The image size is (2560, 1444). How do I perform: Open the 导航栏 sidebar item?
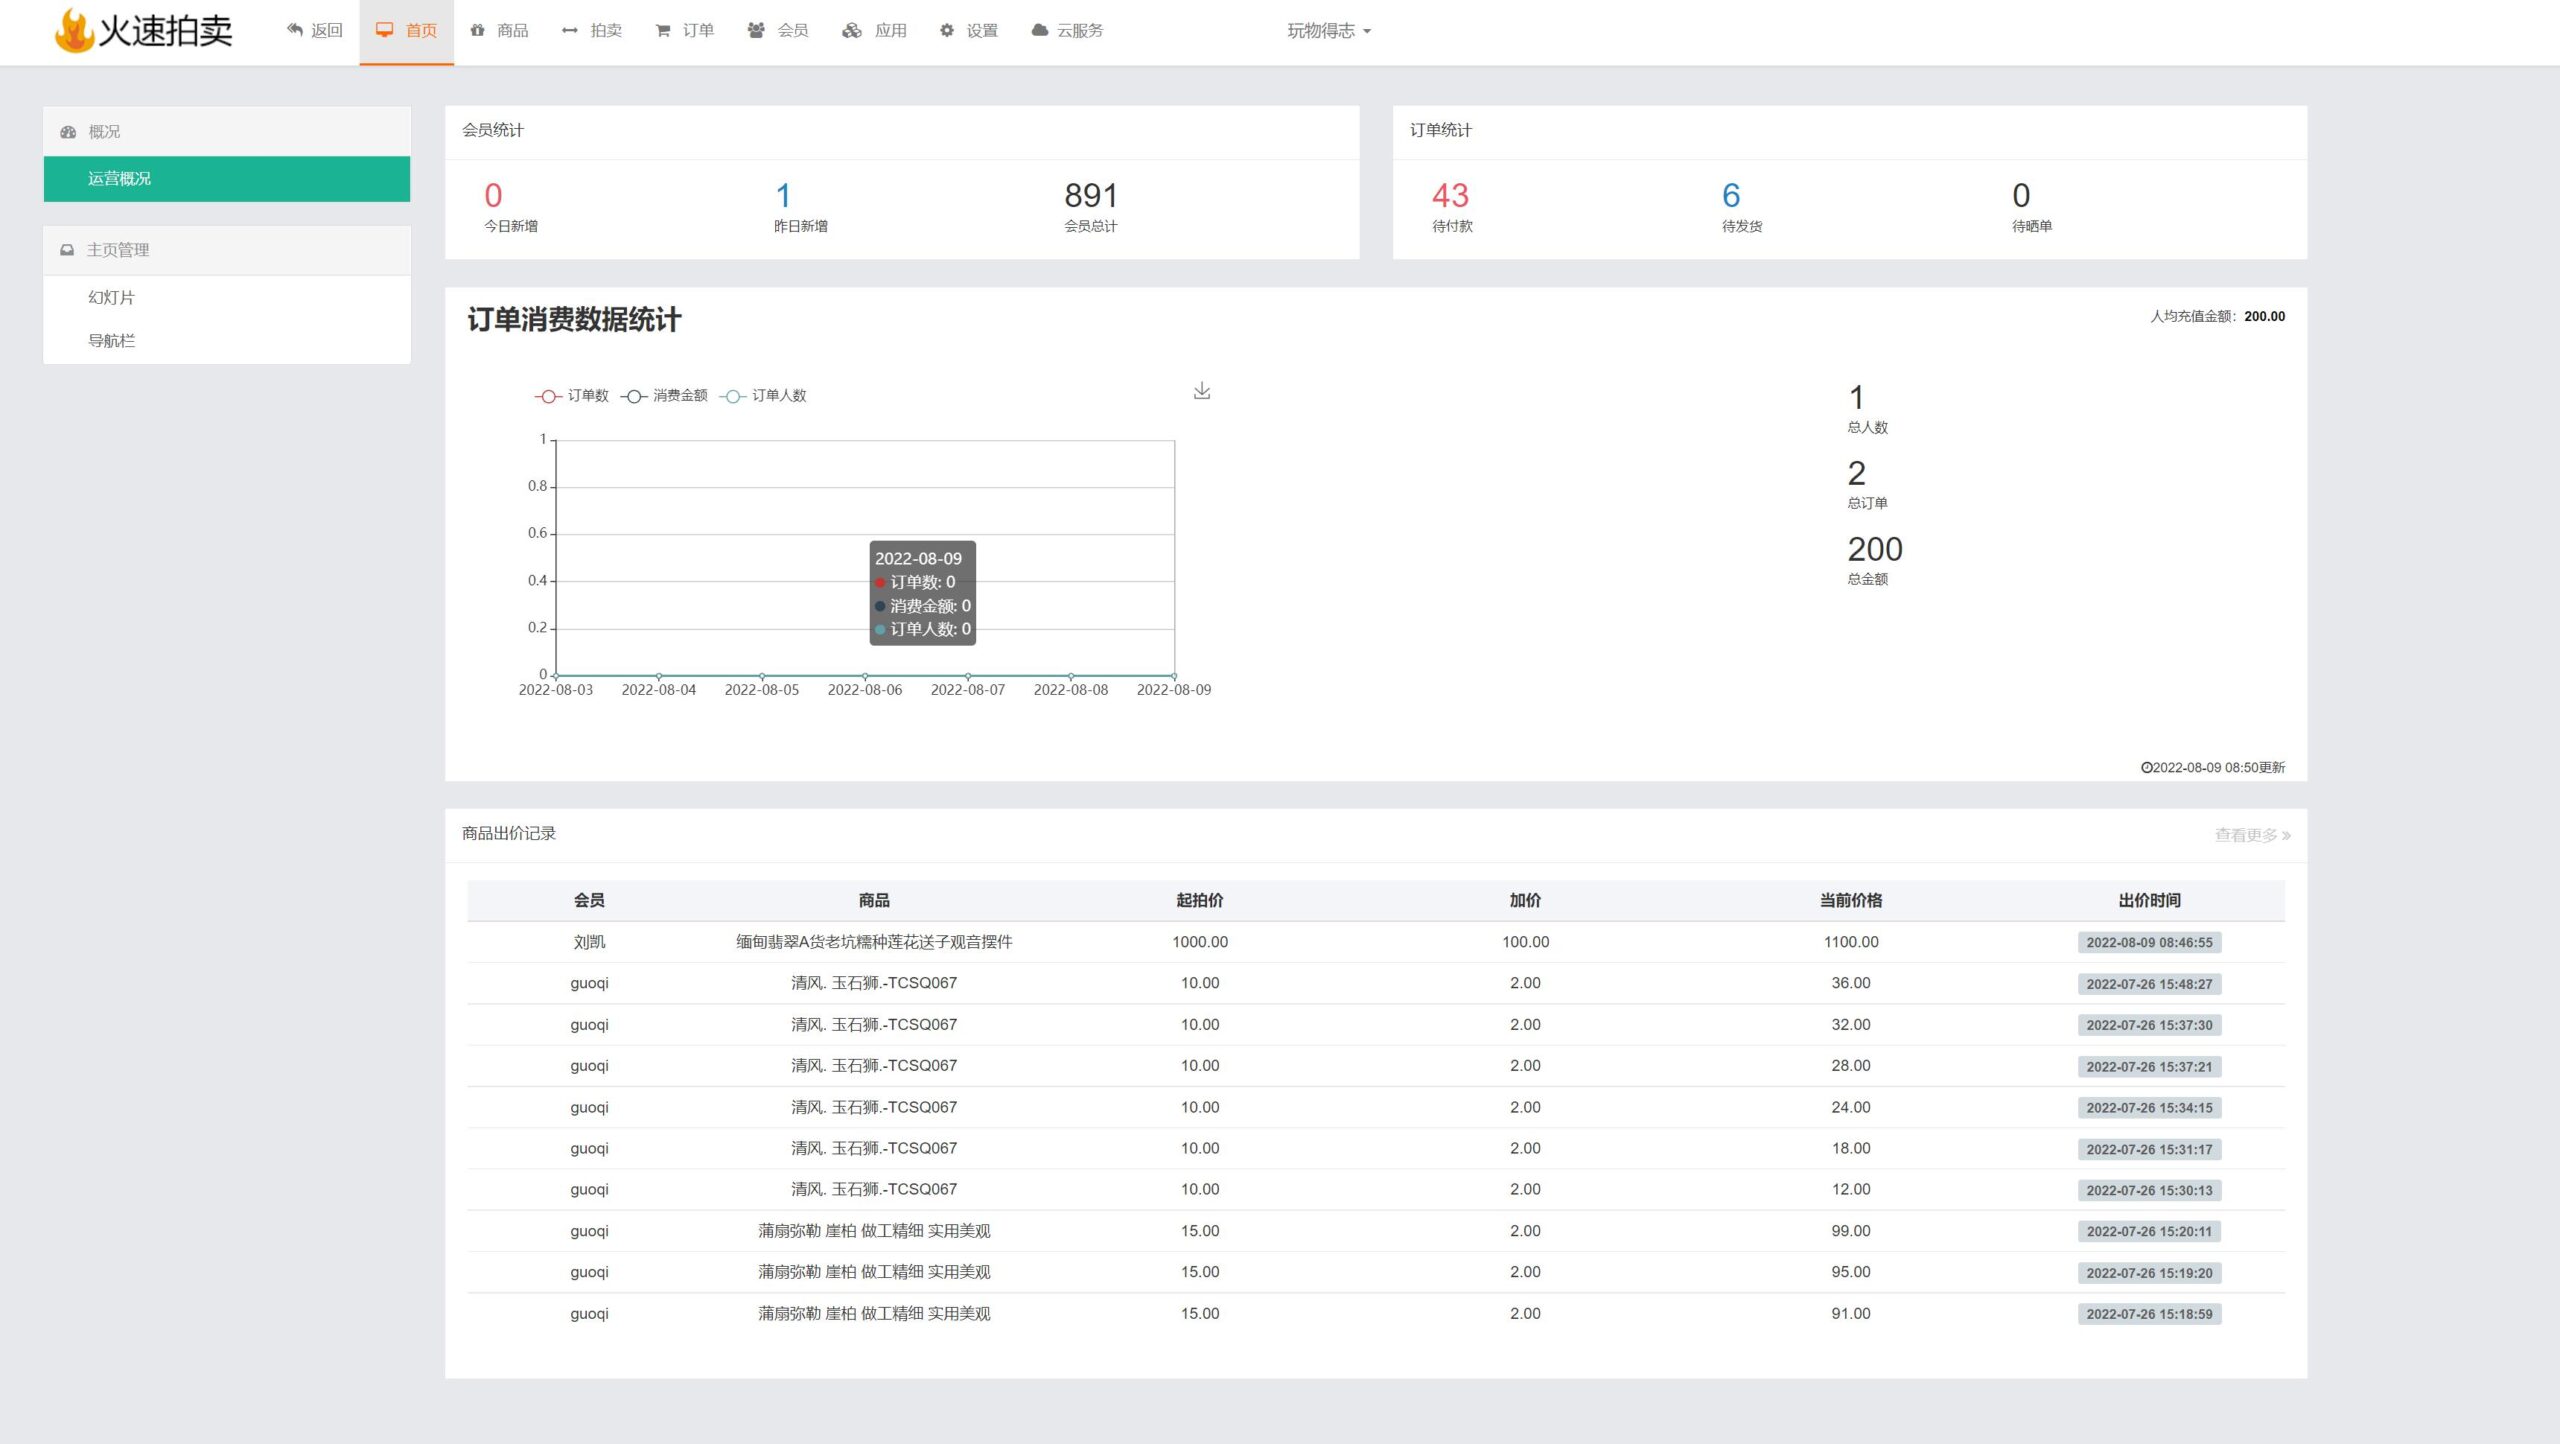tap(111, 341)
